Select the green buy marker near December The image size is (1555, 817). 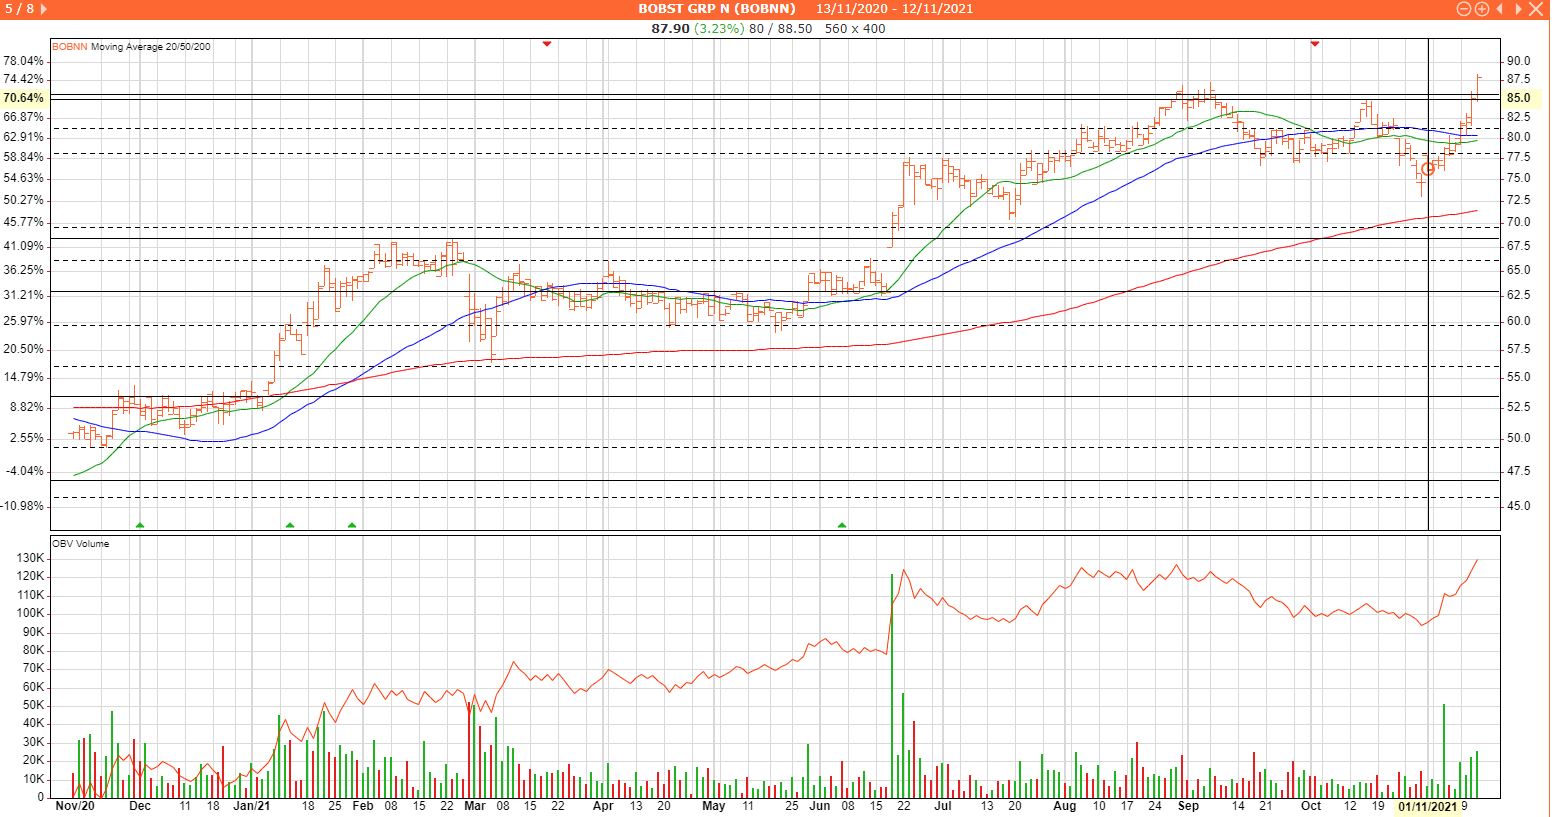click(x=140, y=525)
